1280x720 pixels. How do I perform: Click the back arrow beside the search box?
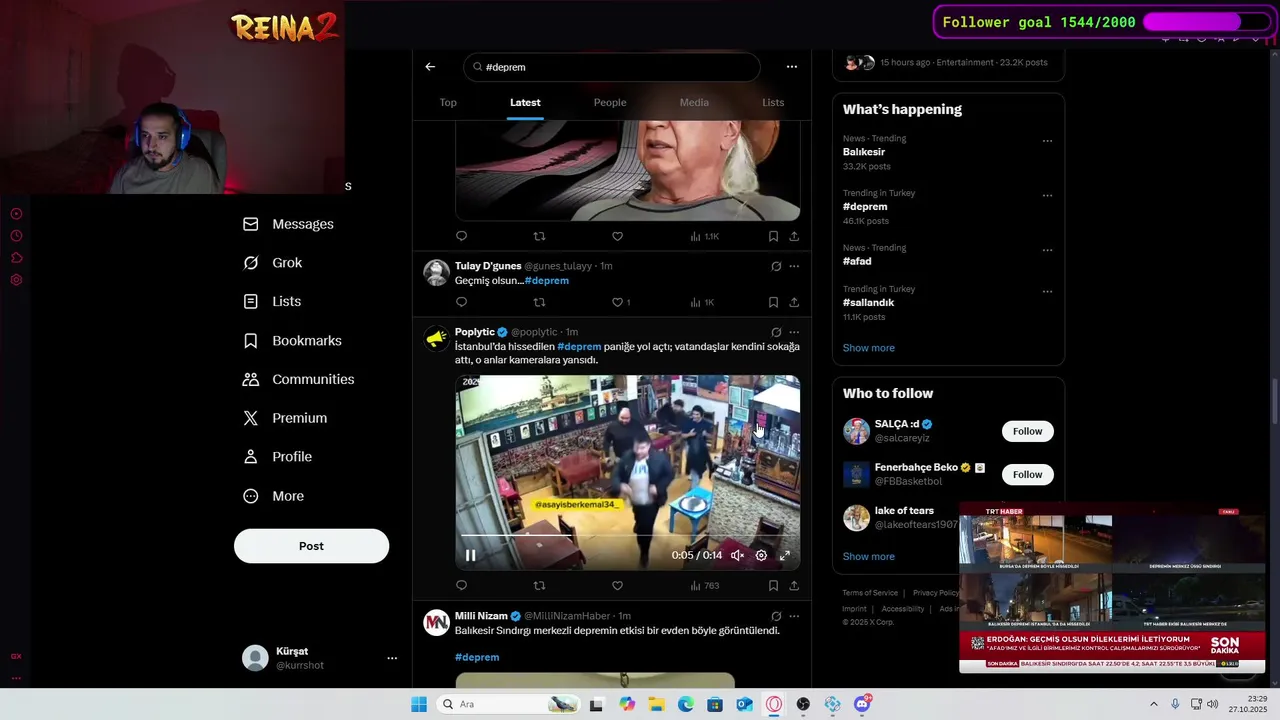point(430,67)
